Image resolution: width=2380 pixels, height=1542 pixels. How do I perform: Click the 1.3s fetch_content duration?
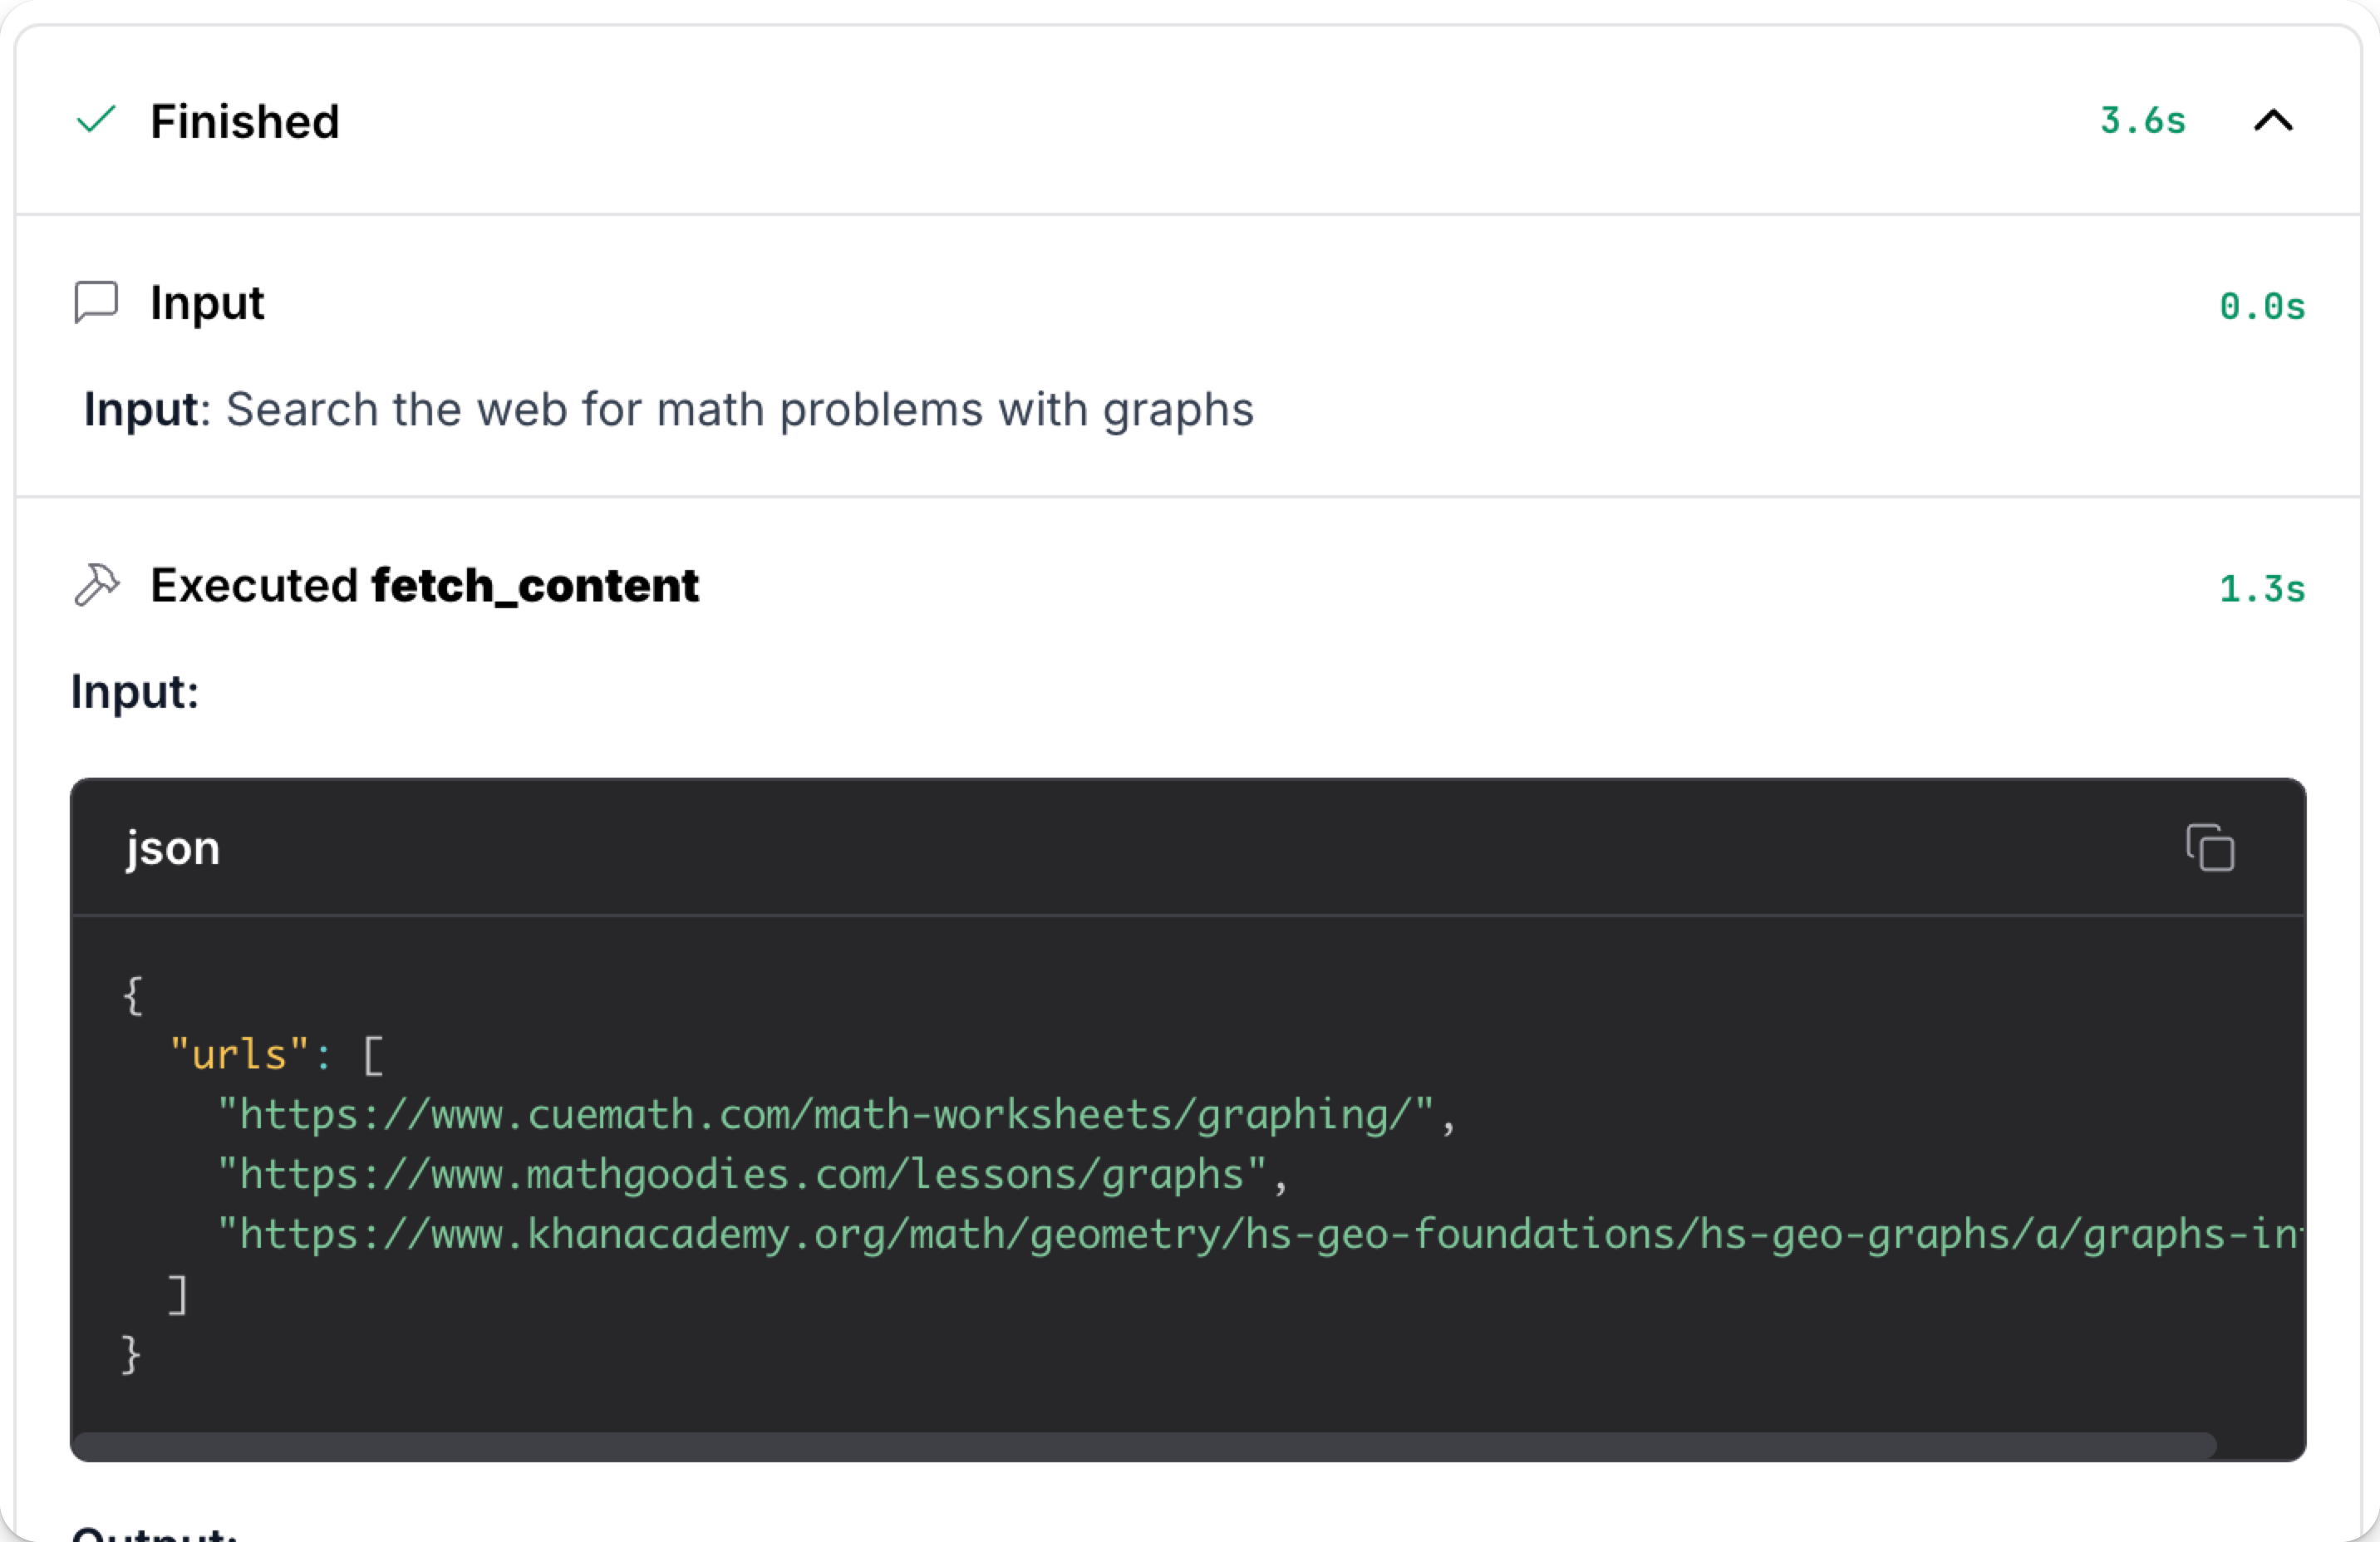tap(2262, 589)
